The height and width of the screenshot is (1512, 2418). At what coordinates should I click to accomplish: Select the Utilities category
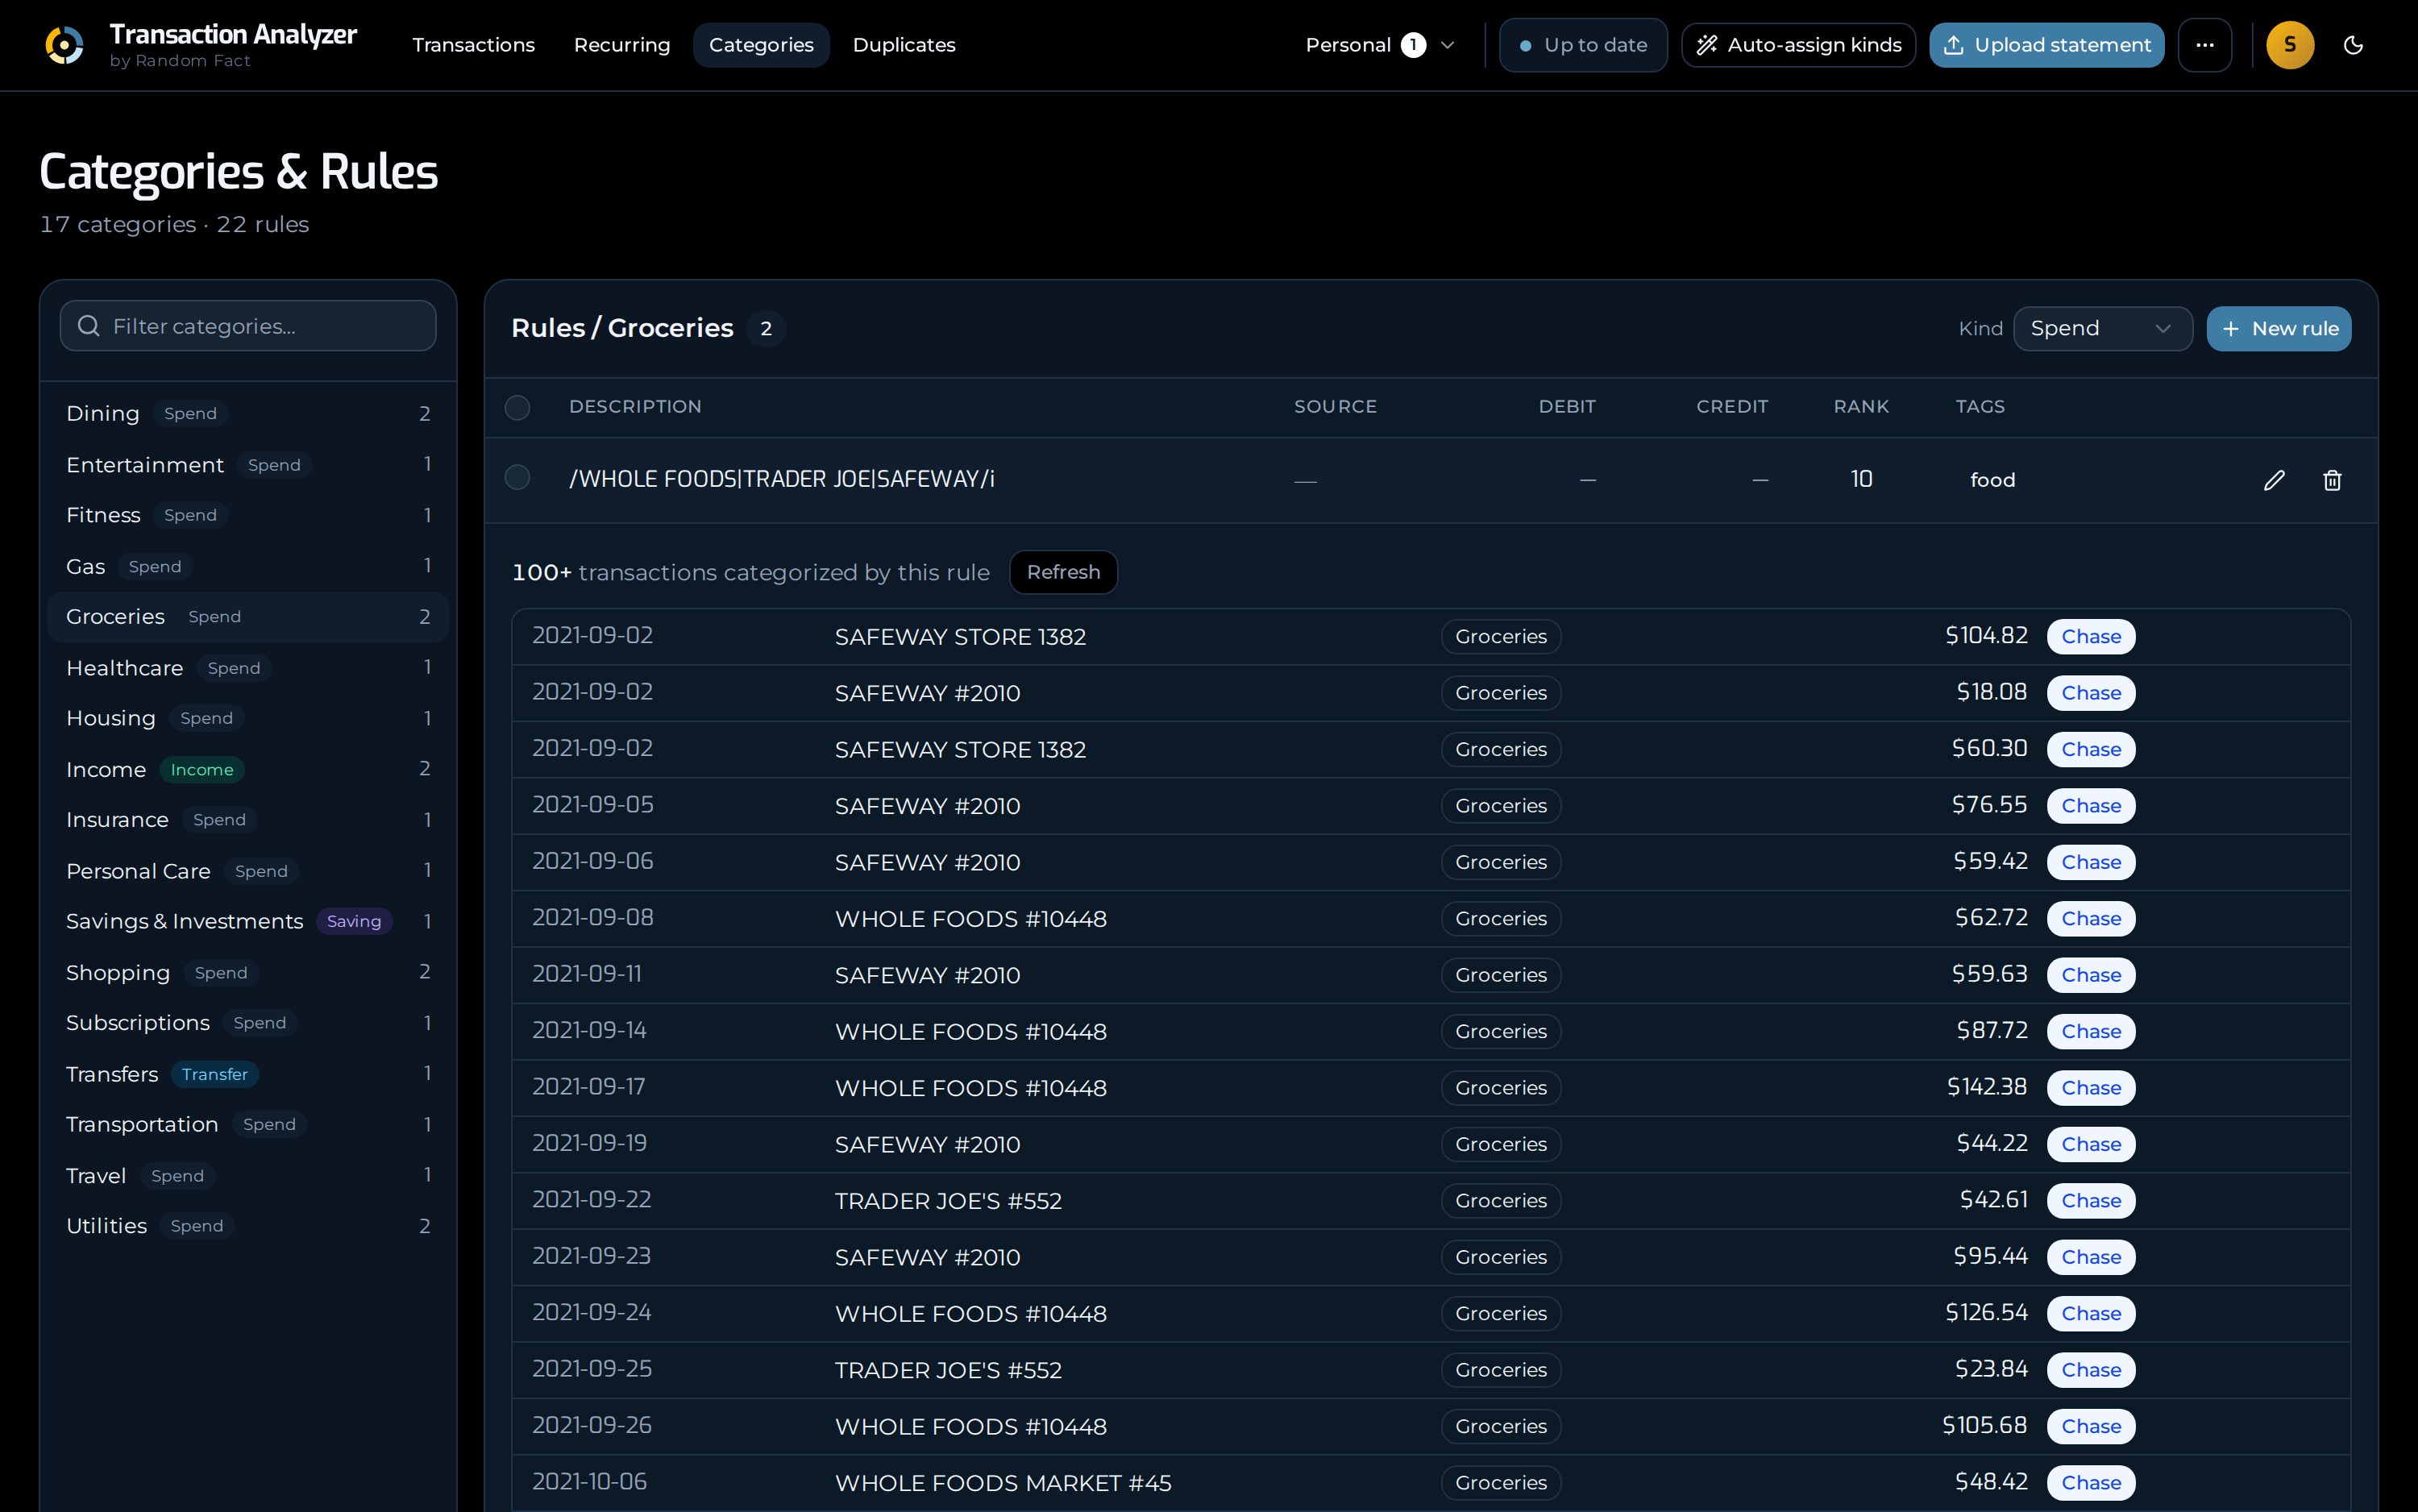click(x=248, y=1226)
